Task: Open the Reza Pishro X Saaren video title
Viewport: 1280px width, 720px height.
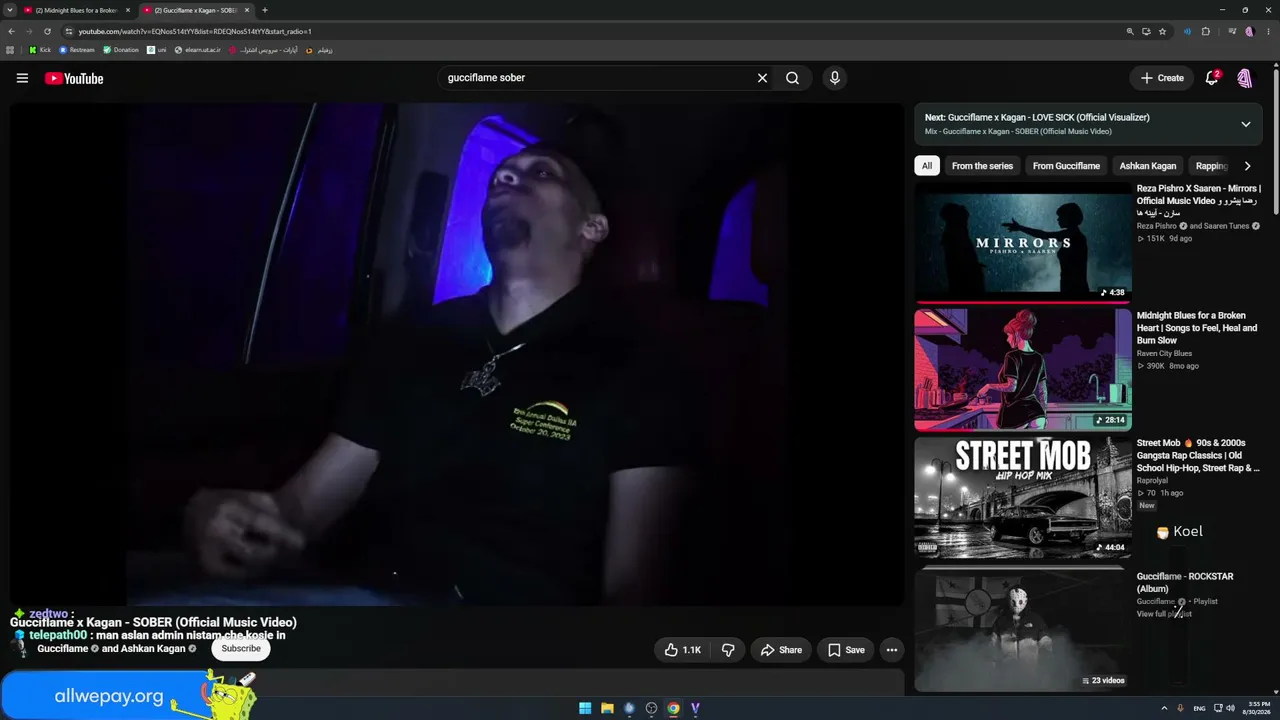Action: coord(1199,201)
